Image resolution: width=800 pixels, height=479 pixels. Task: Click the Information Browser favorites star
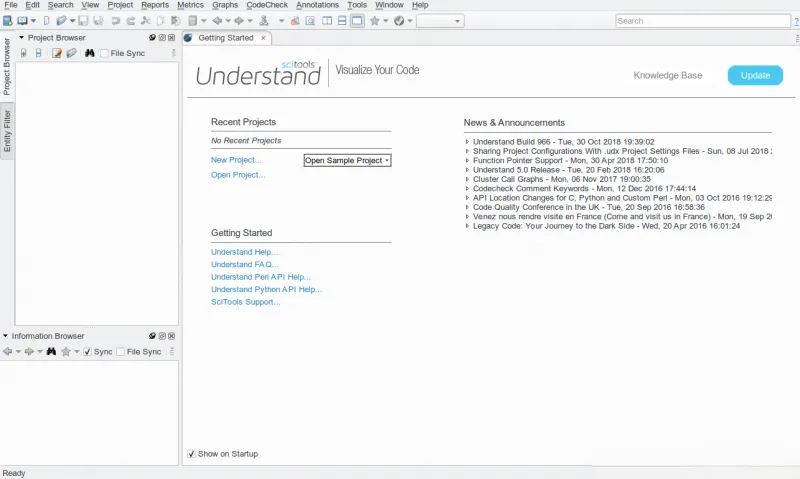pyautogui.click(x=66, y=351)
